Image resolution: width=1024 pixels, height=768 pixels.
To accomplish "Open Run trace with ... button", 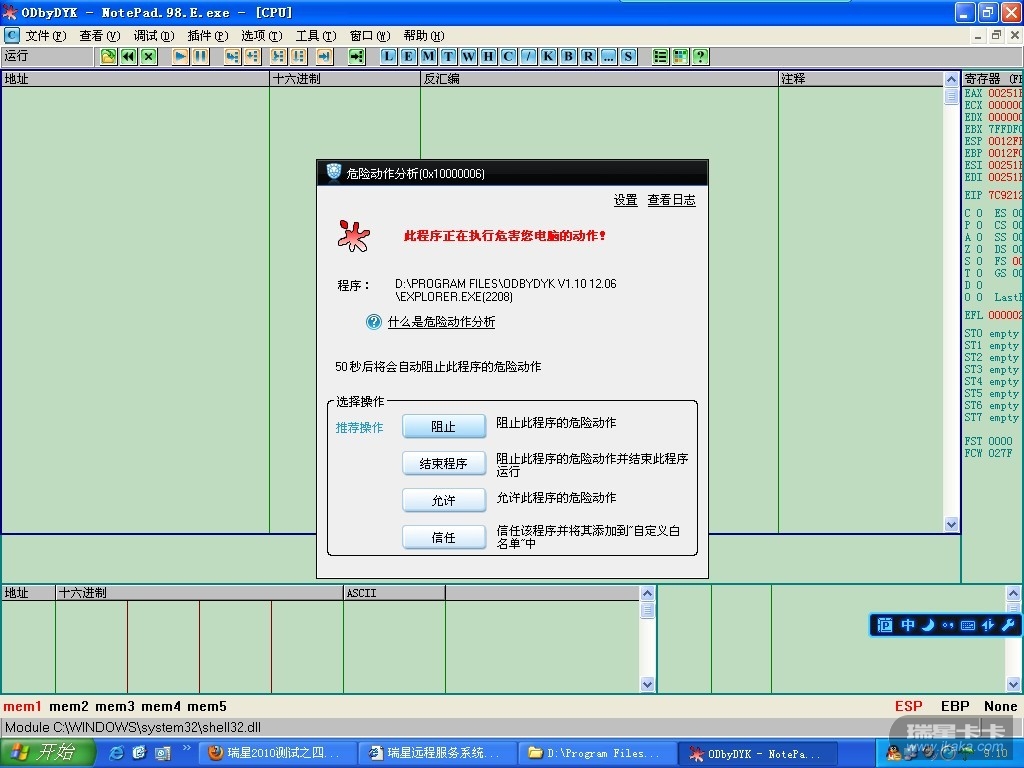I will 608,57.
